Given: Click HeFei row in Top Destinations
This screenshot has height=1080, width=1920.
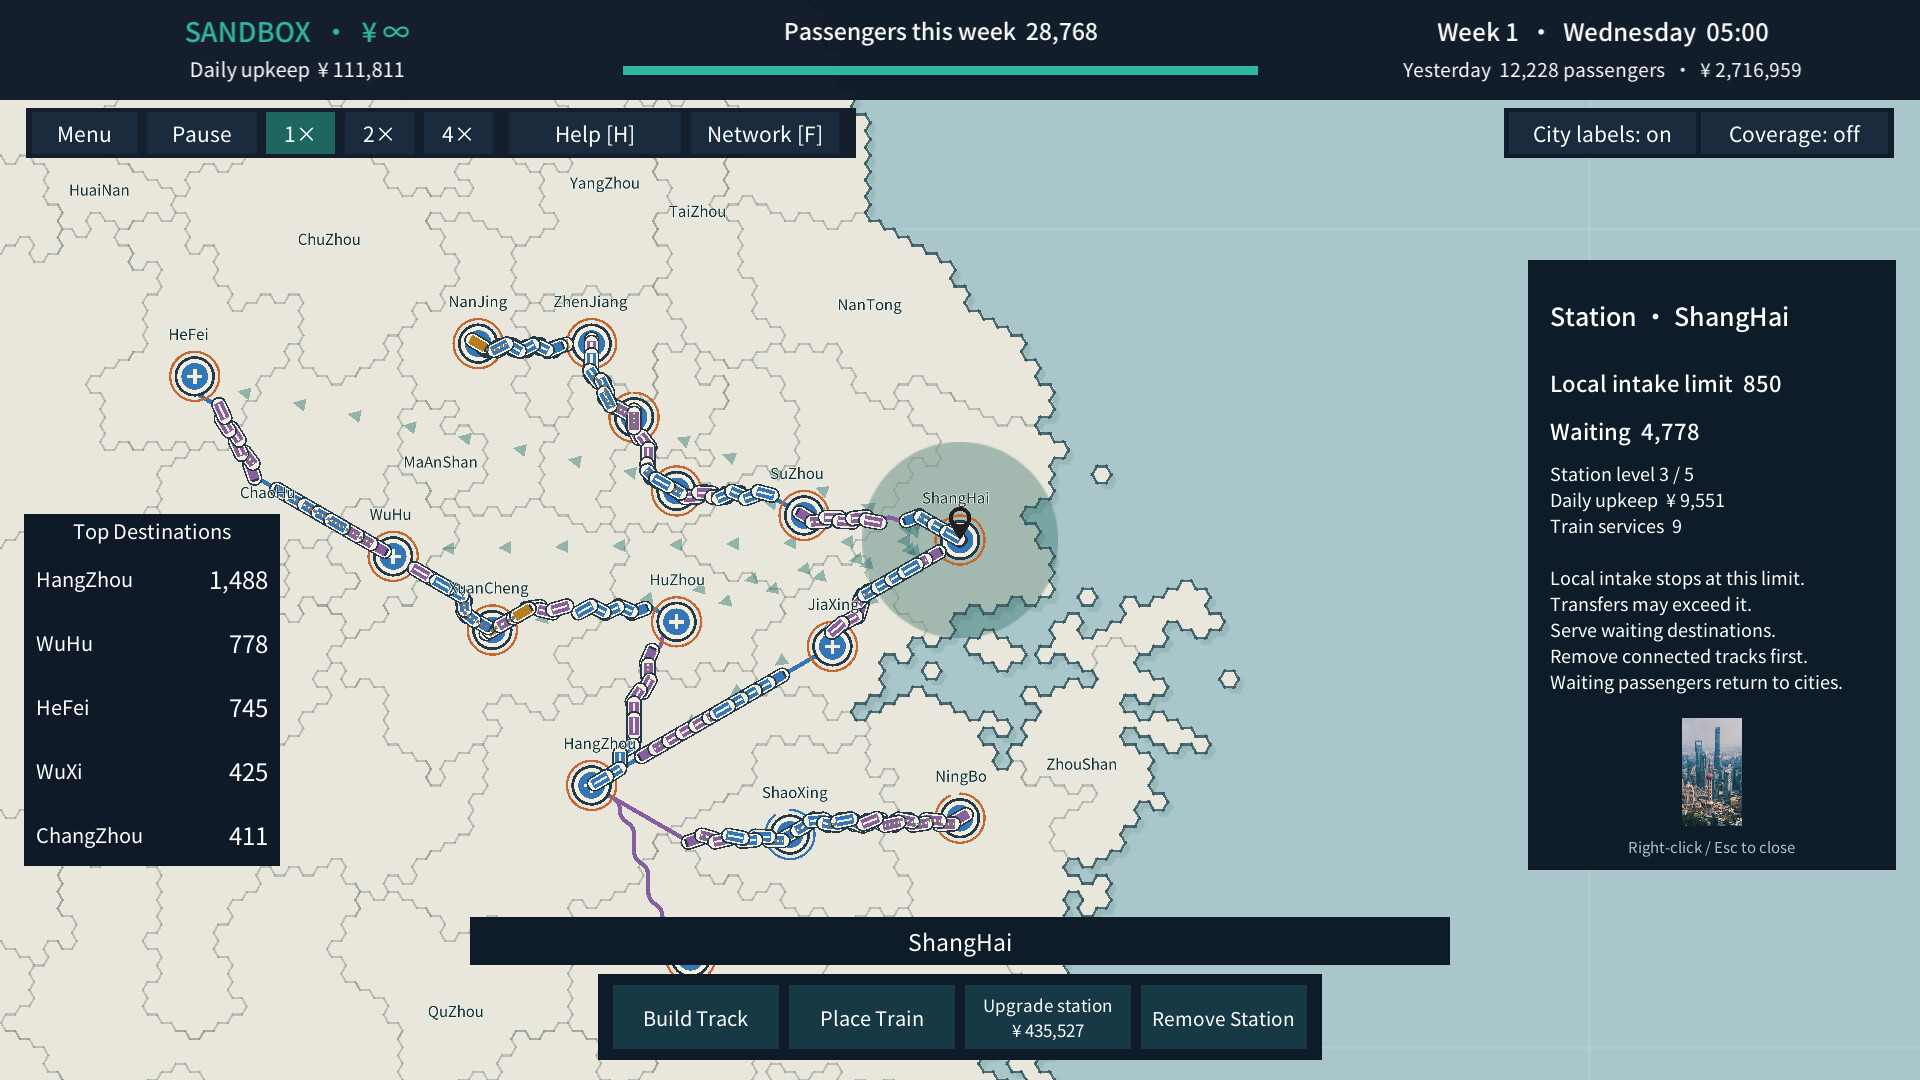Looking at the screenshot, I should pyautogui.click(x=152, y=708).
